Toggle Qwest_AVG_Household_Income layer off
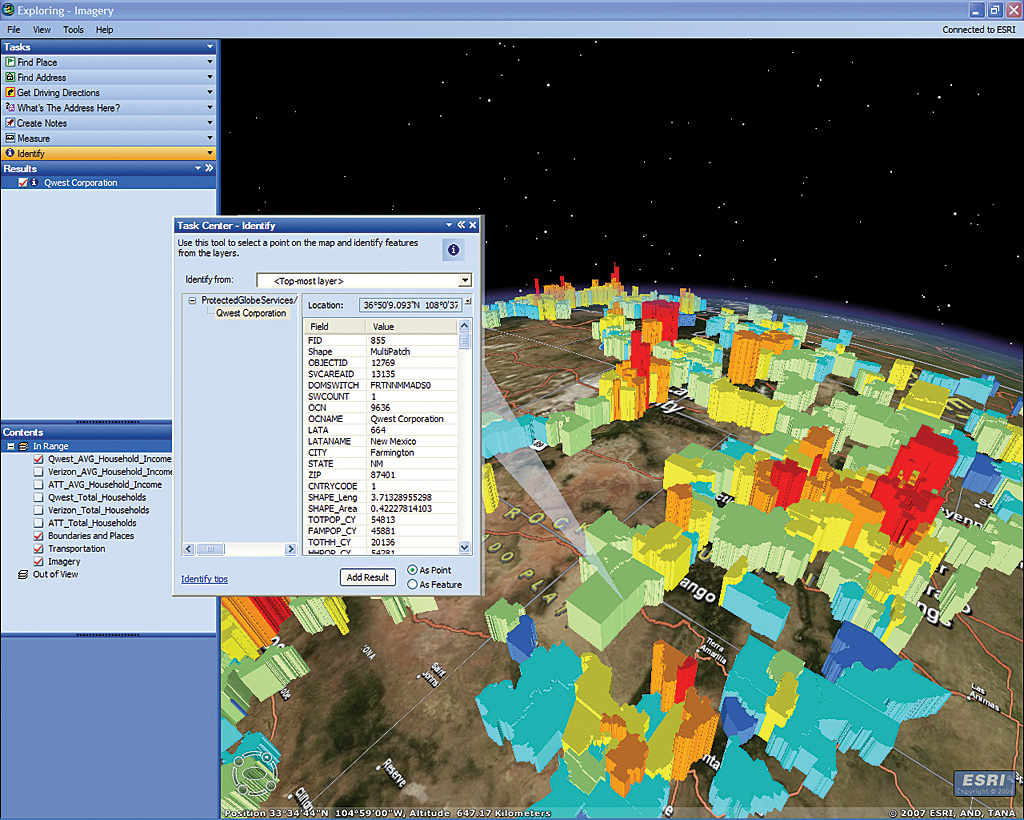This screenshot has width=1024, height=820. (39, 459)
